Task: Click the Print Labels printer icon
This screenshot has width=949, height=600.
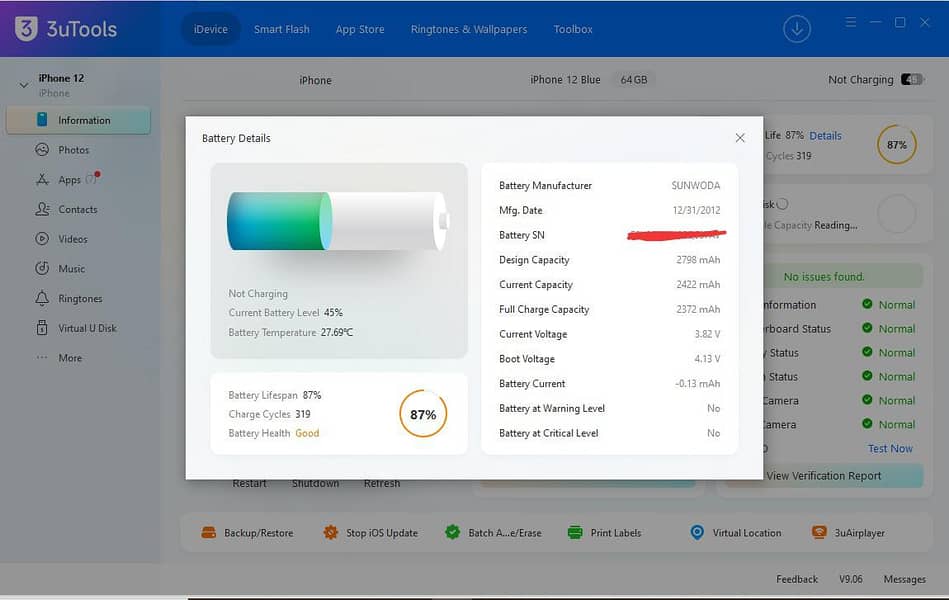Action: click(x=575, y=533)
